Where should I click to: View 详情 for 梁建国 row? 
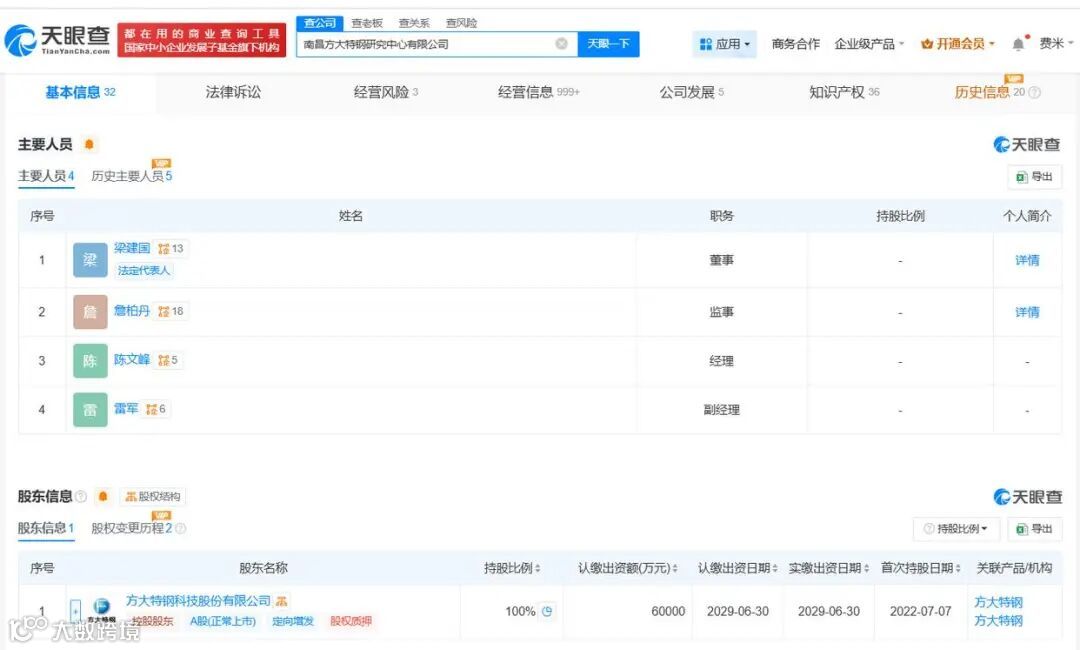pyautogui.click(x=1027, y=260)
